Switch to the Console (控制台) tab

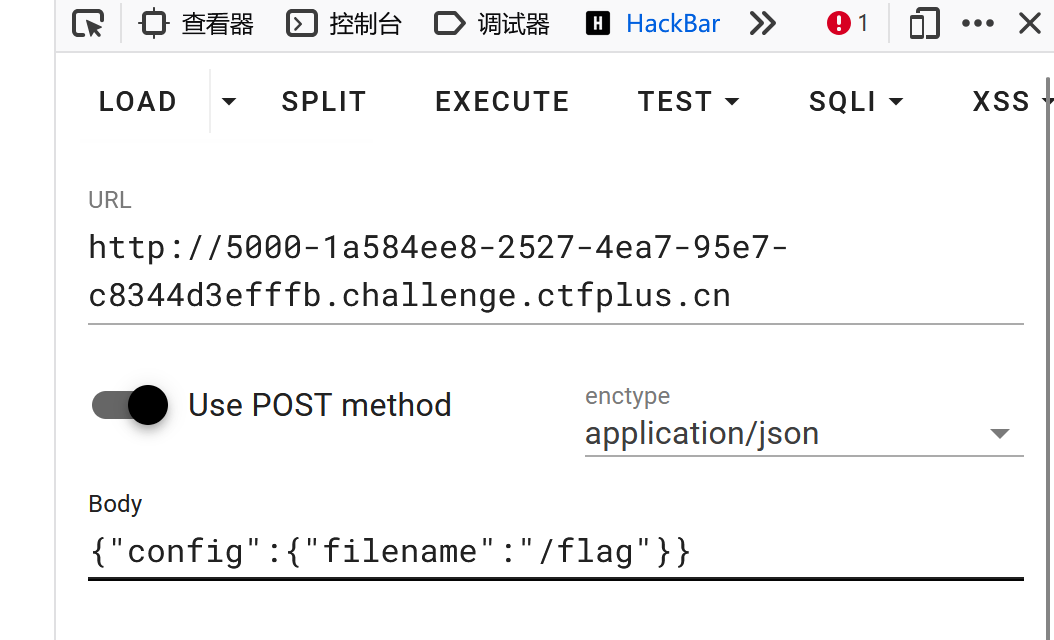tap(344, 24)
